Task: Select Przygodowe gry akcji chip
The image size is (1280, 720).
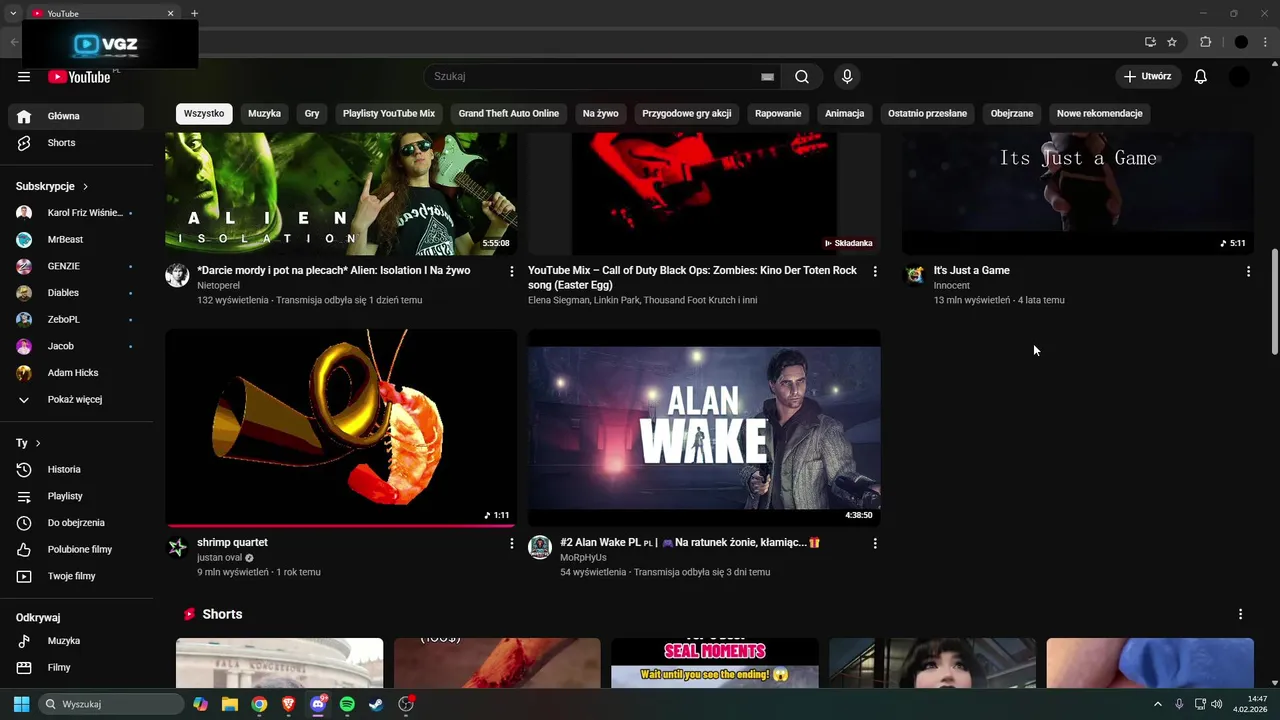Action: coord(687,114)
